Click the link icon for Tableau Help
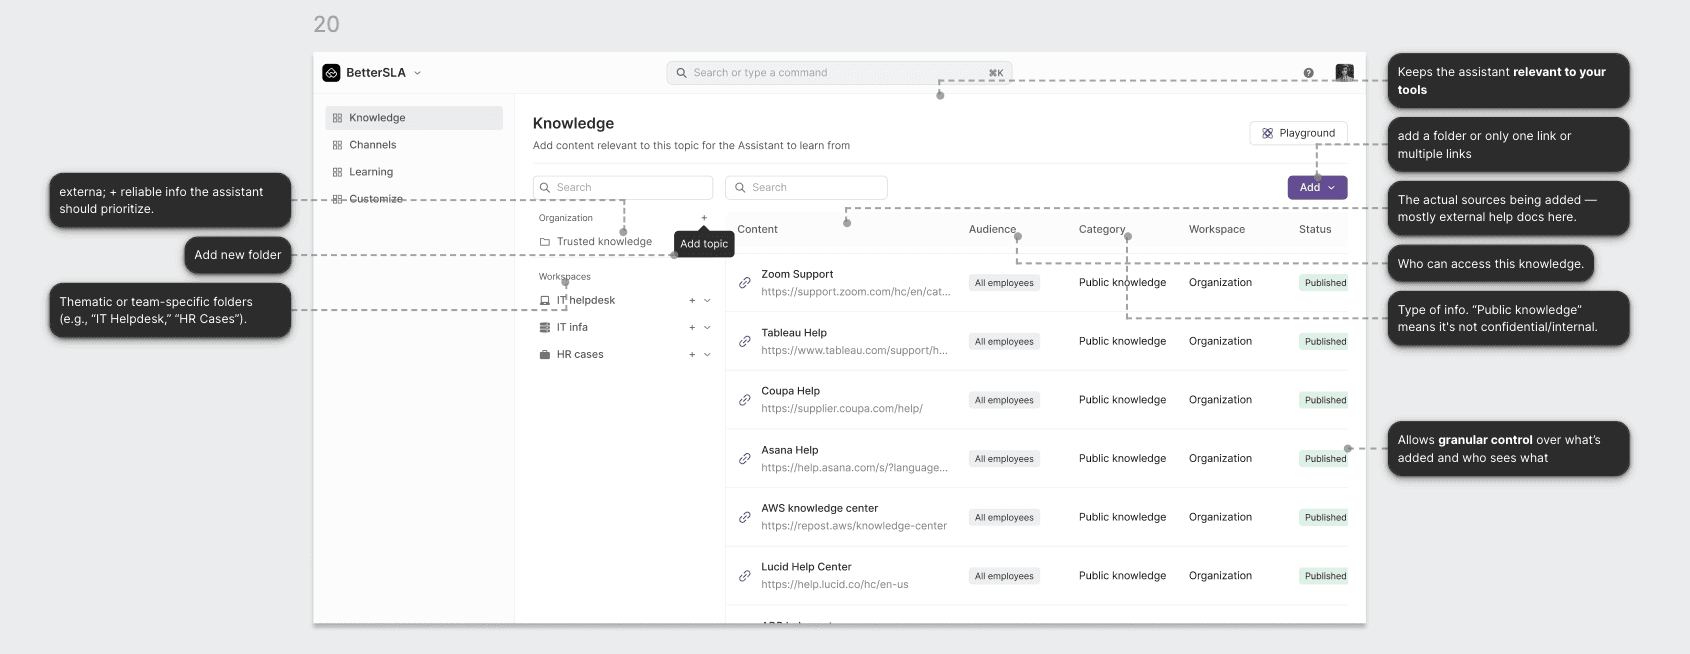The height and width of the screenshot is (654, 1690). (x=745, y=341)
